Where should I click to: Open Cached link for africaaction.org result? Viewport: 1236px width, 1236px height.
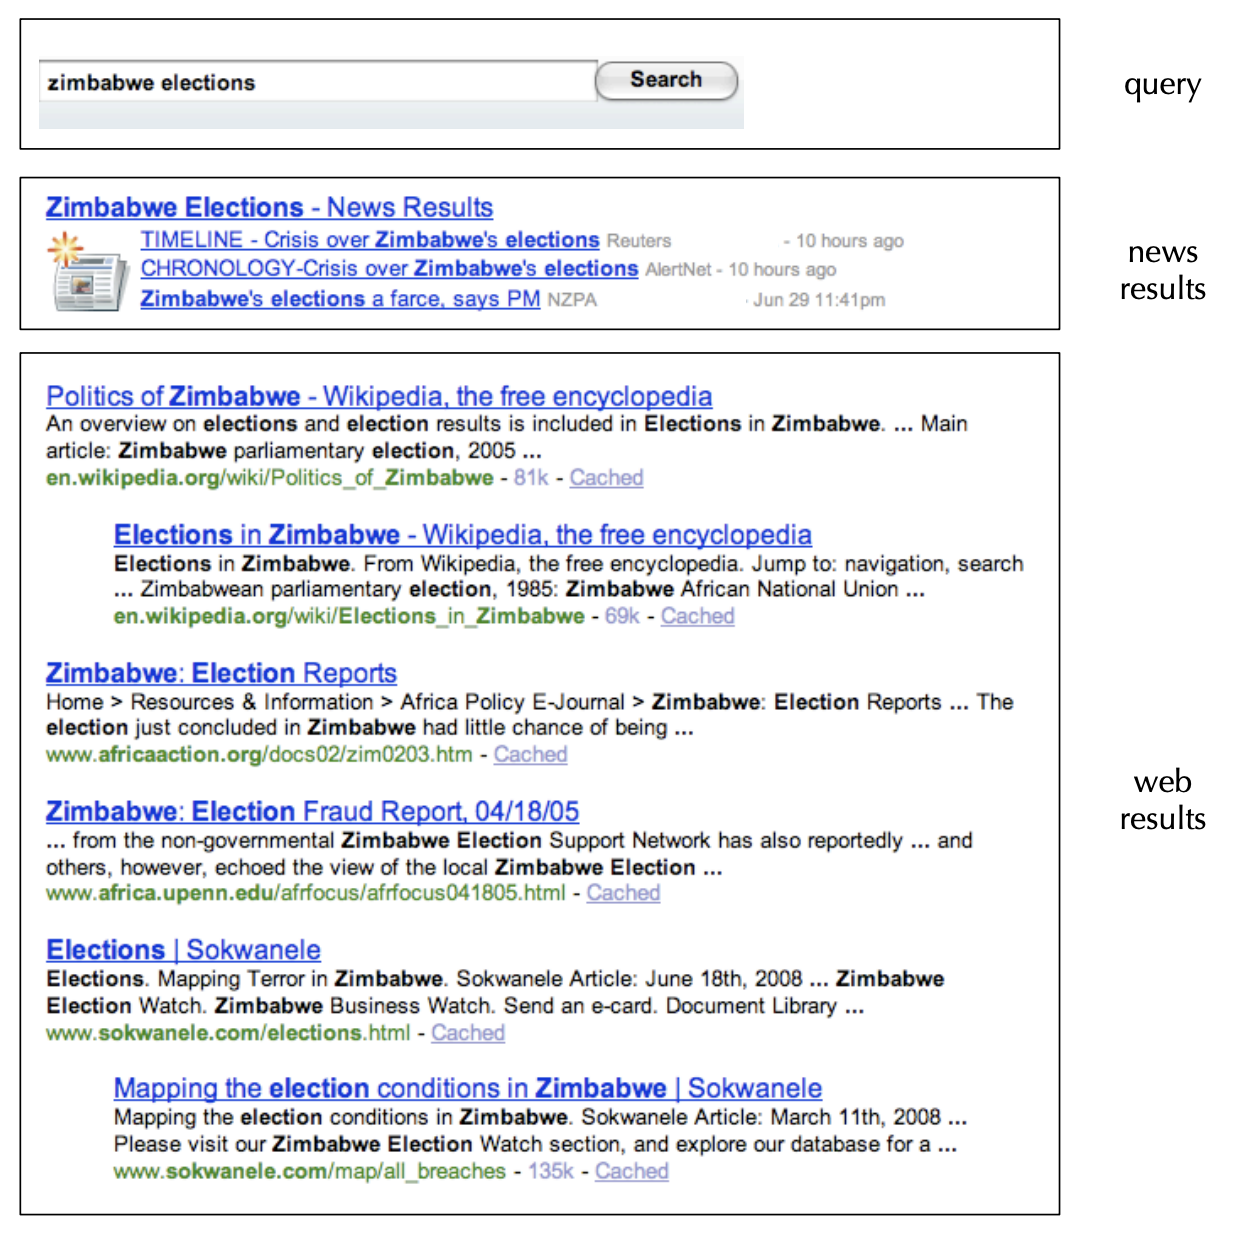pos(530,755)
